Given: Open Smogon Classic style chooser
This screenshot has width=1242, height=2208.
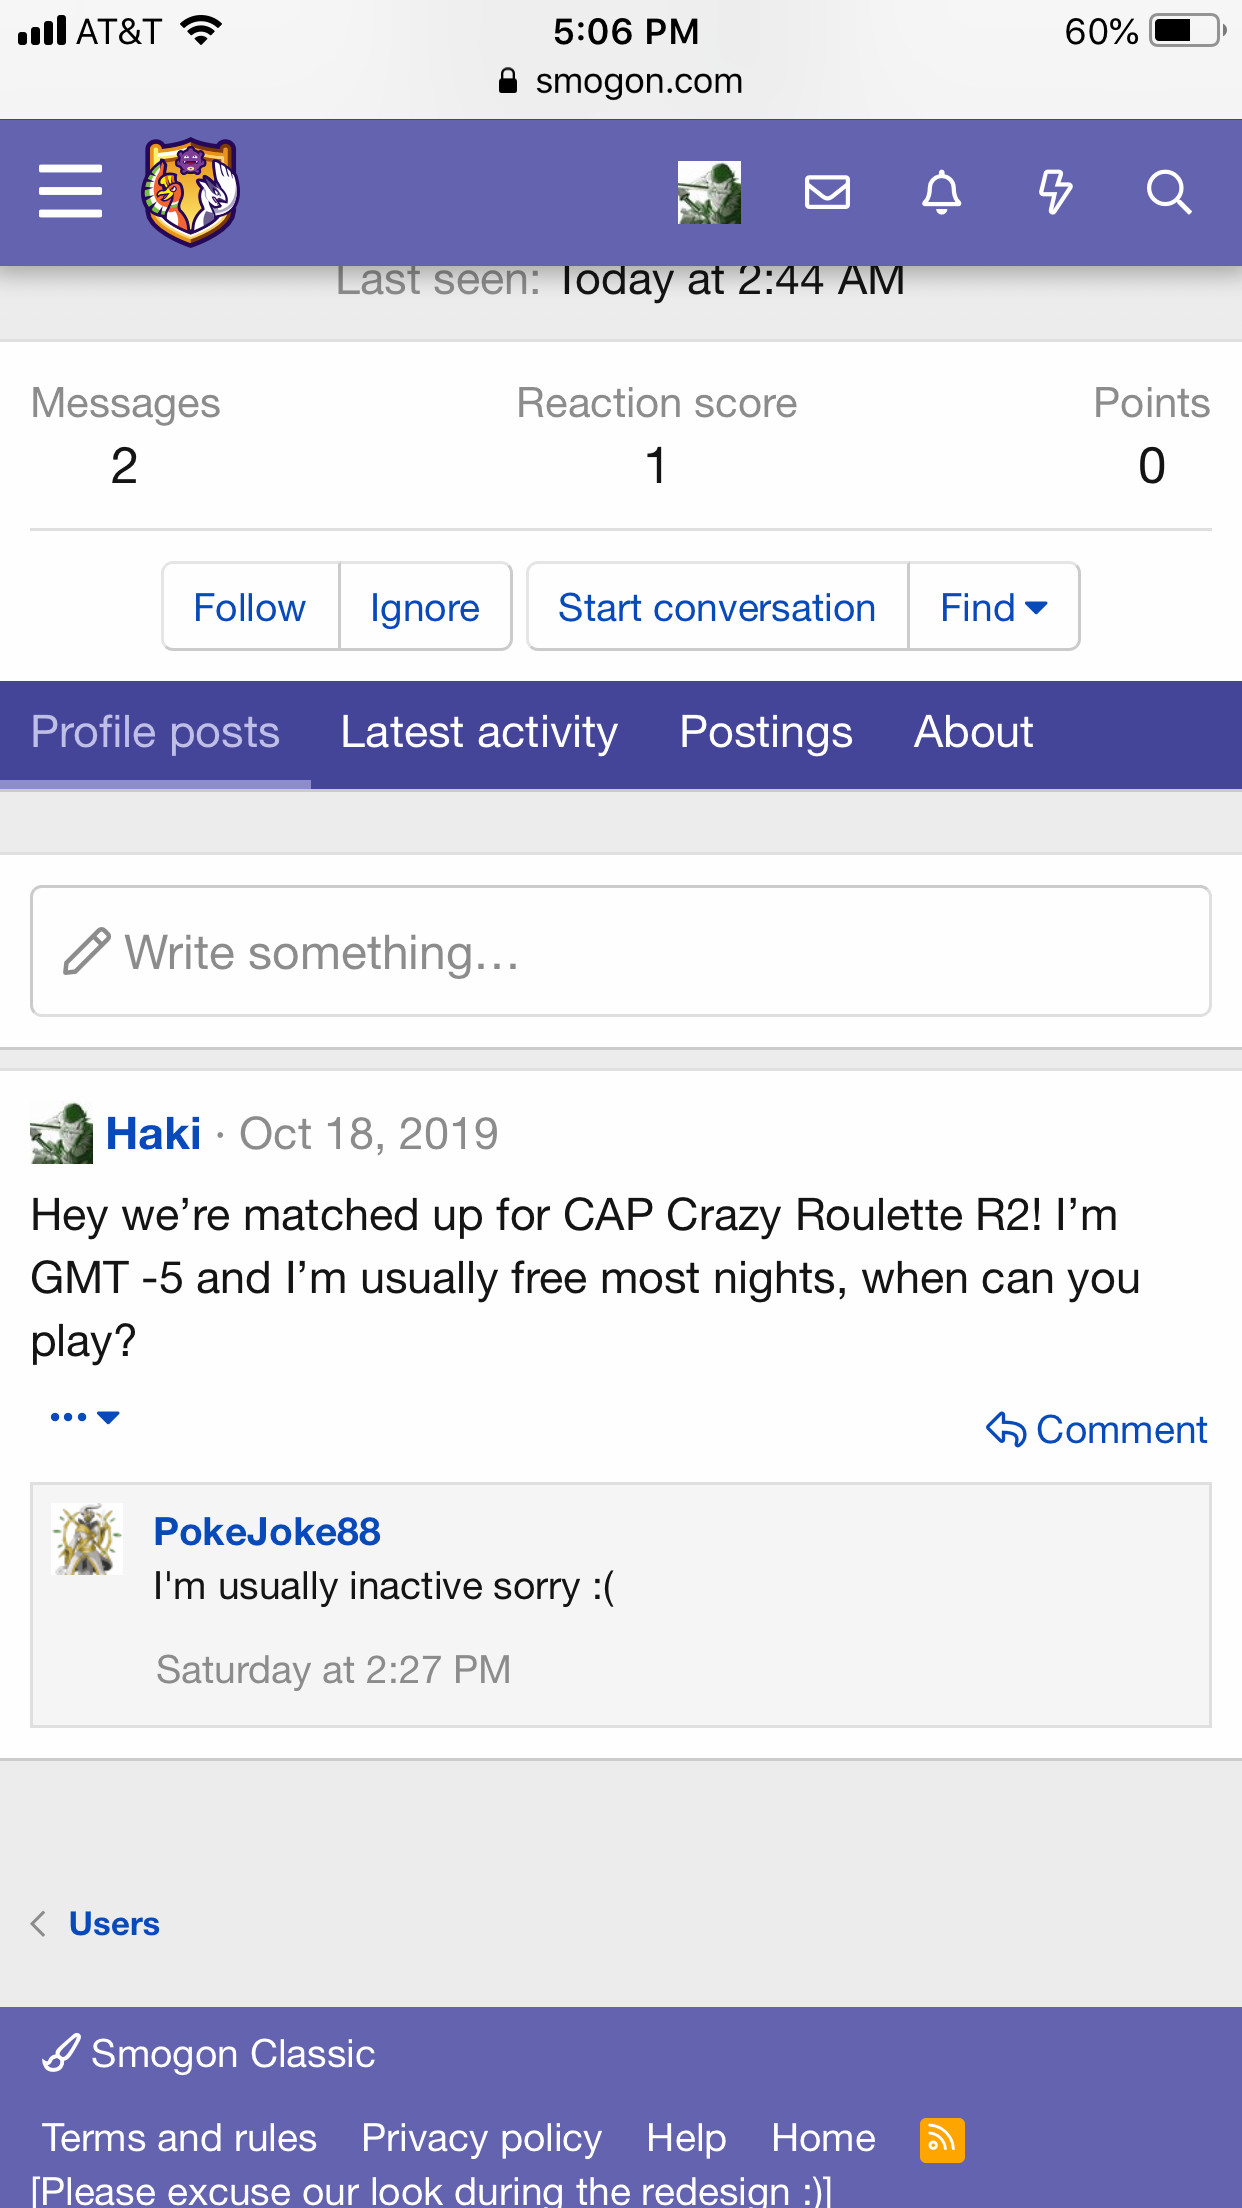Looking at the screenshot, I should 209,2054.
